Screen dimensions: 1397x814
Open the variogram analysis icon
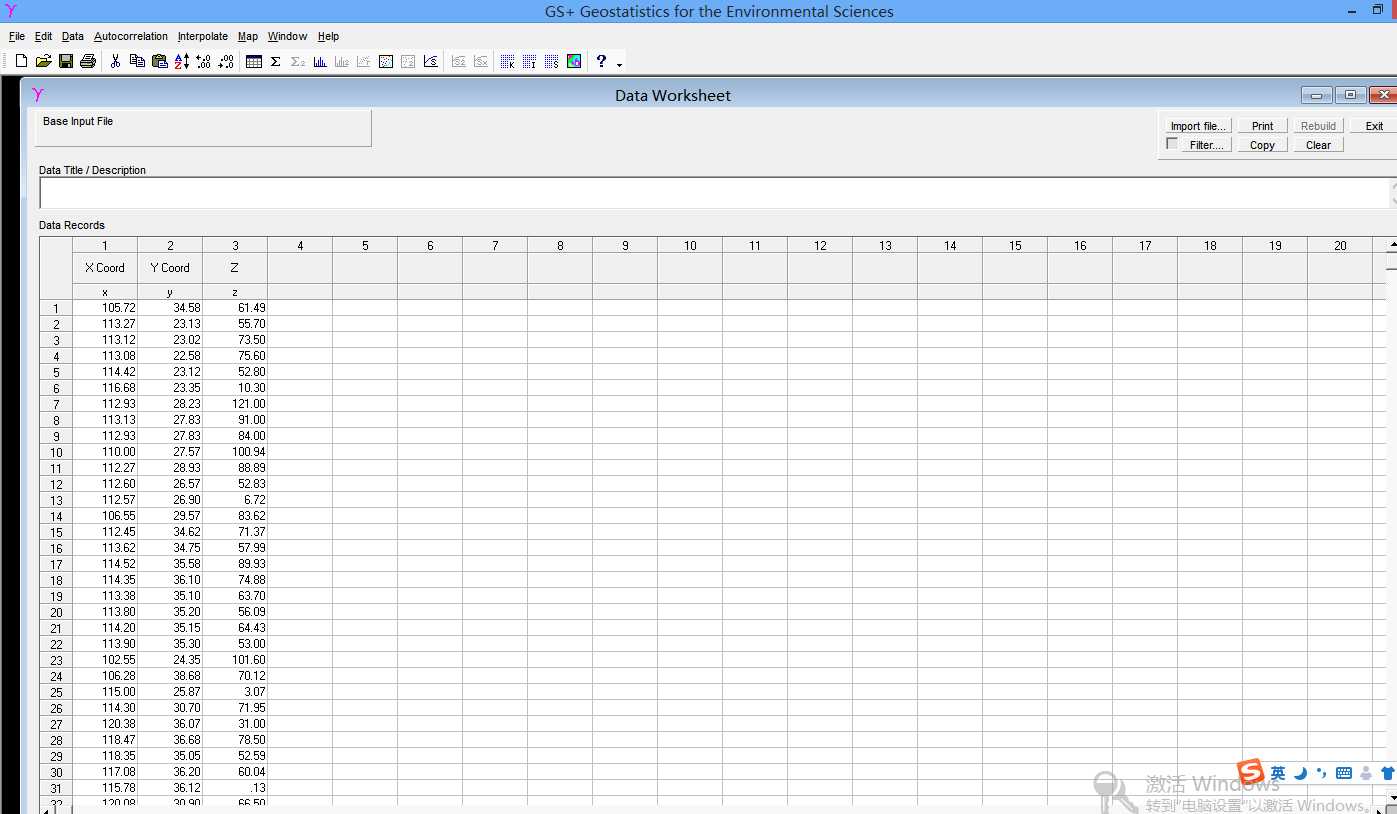click(431, 61)
